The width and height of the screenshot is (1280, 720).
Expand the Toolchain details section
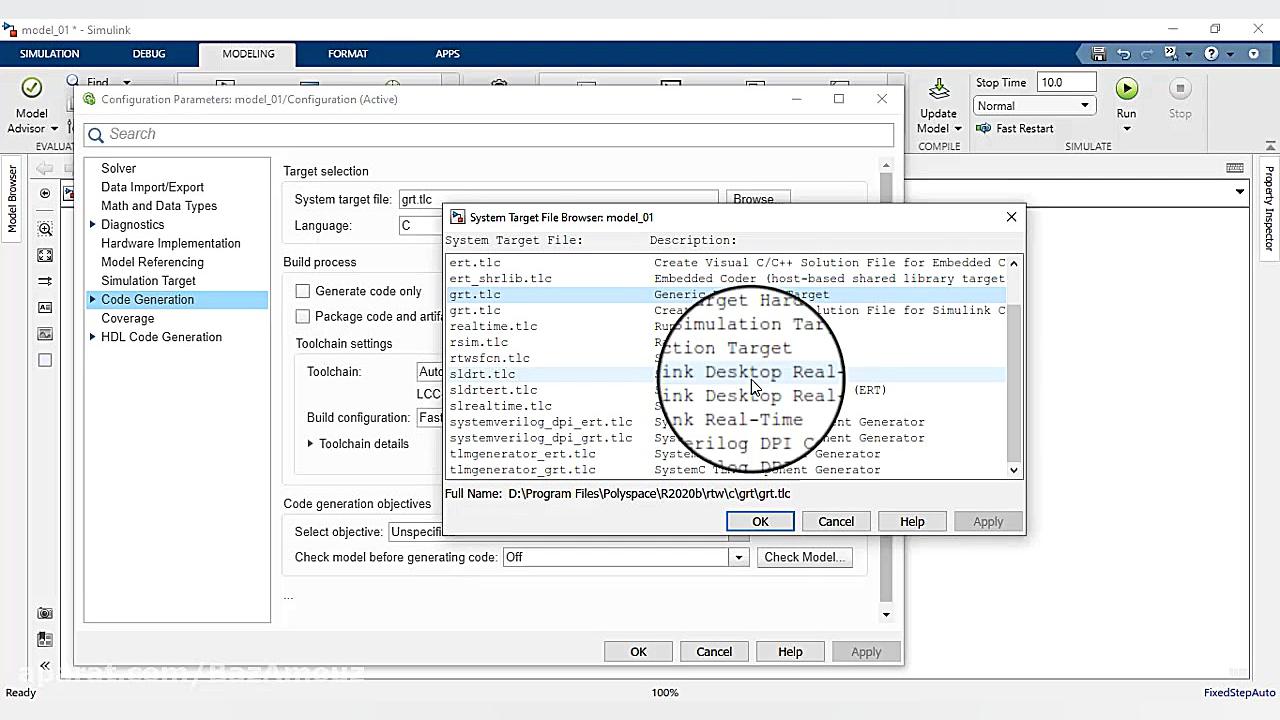pos(310,443)
